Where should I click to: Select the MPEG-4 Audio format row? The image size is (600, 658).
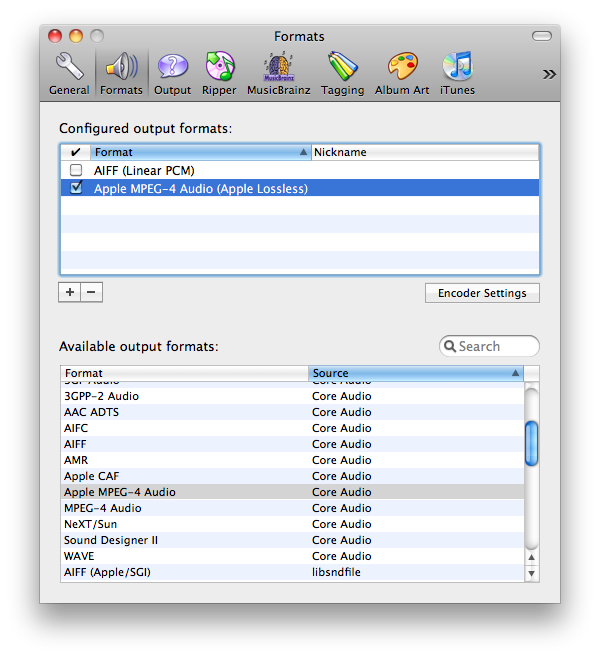pyautogui.click(x=292, y=508)
